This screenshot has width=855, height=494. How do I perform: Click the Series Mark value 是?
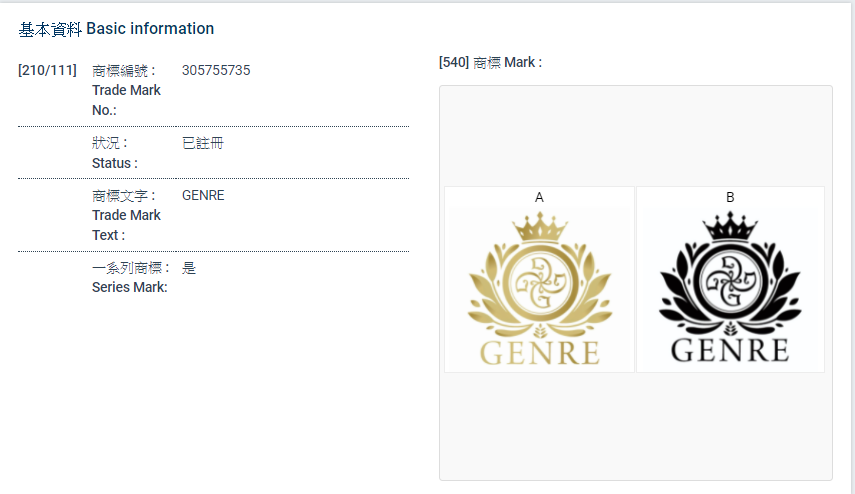189,268
